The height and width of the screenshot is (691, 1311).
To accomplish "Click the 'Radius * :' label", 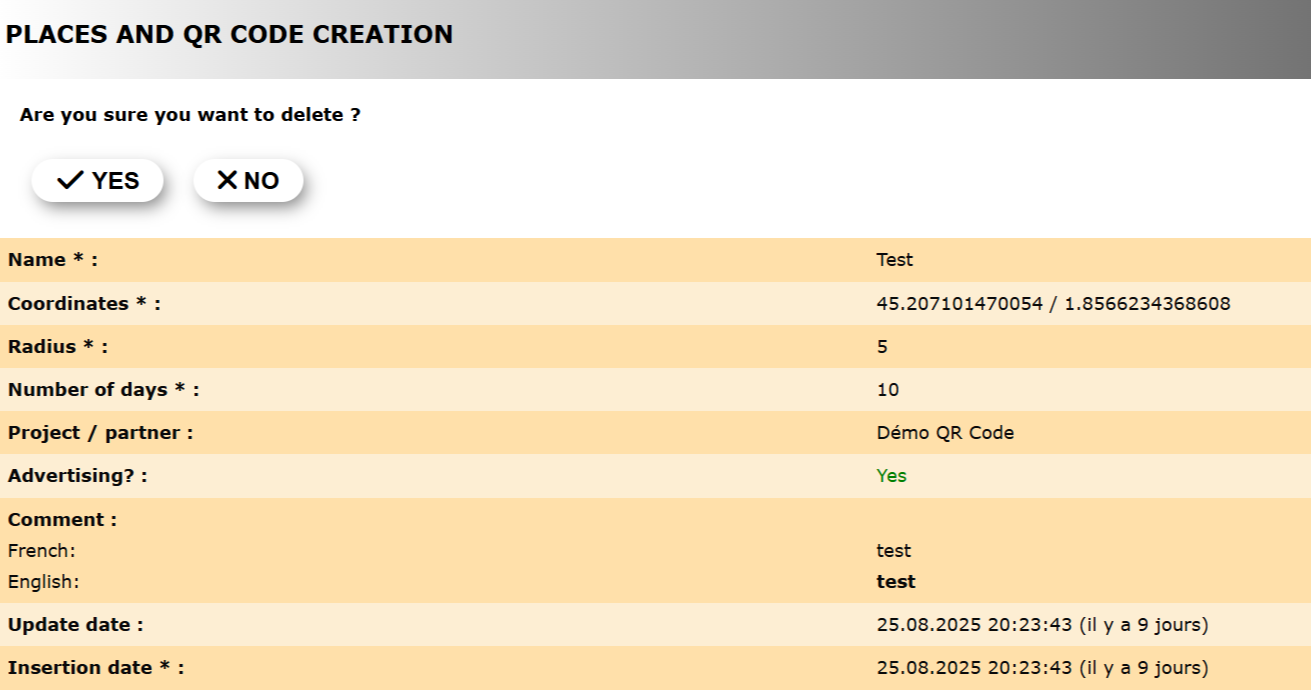I will pyautogui.click(x=58, y=347).
